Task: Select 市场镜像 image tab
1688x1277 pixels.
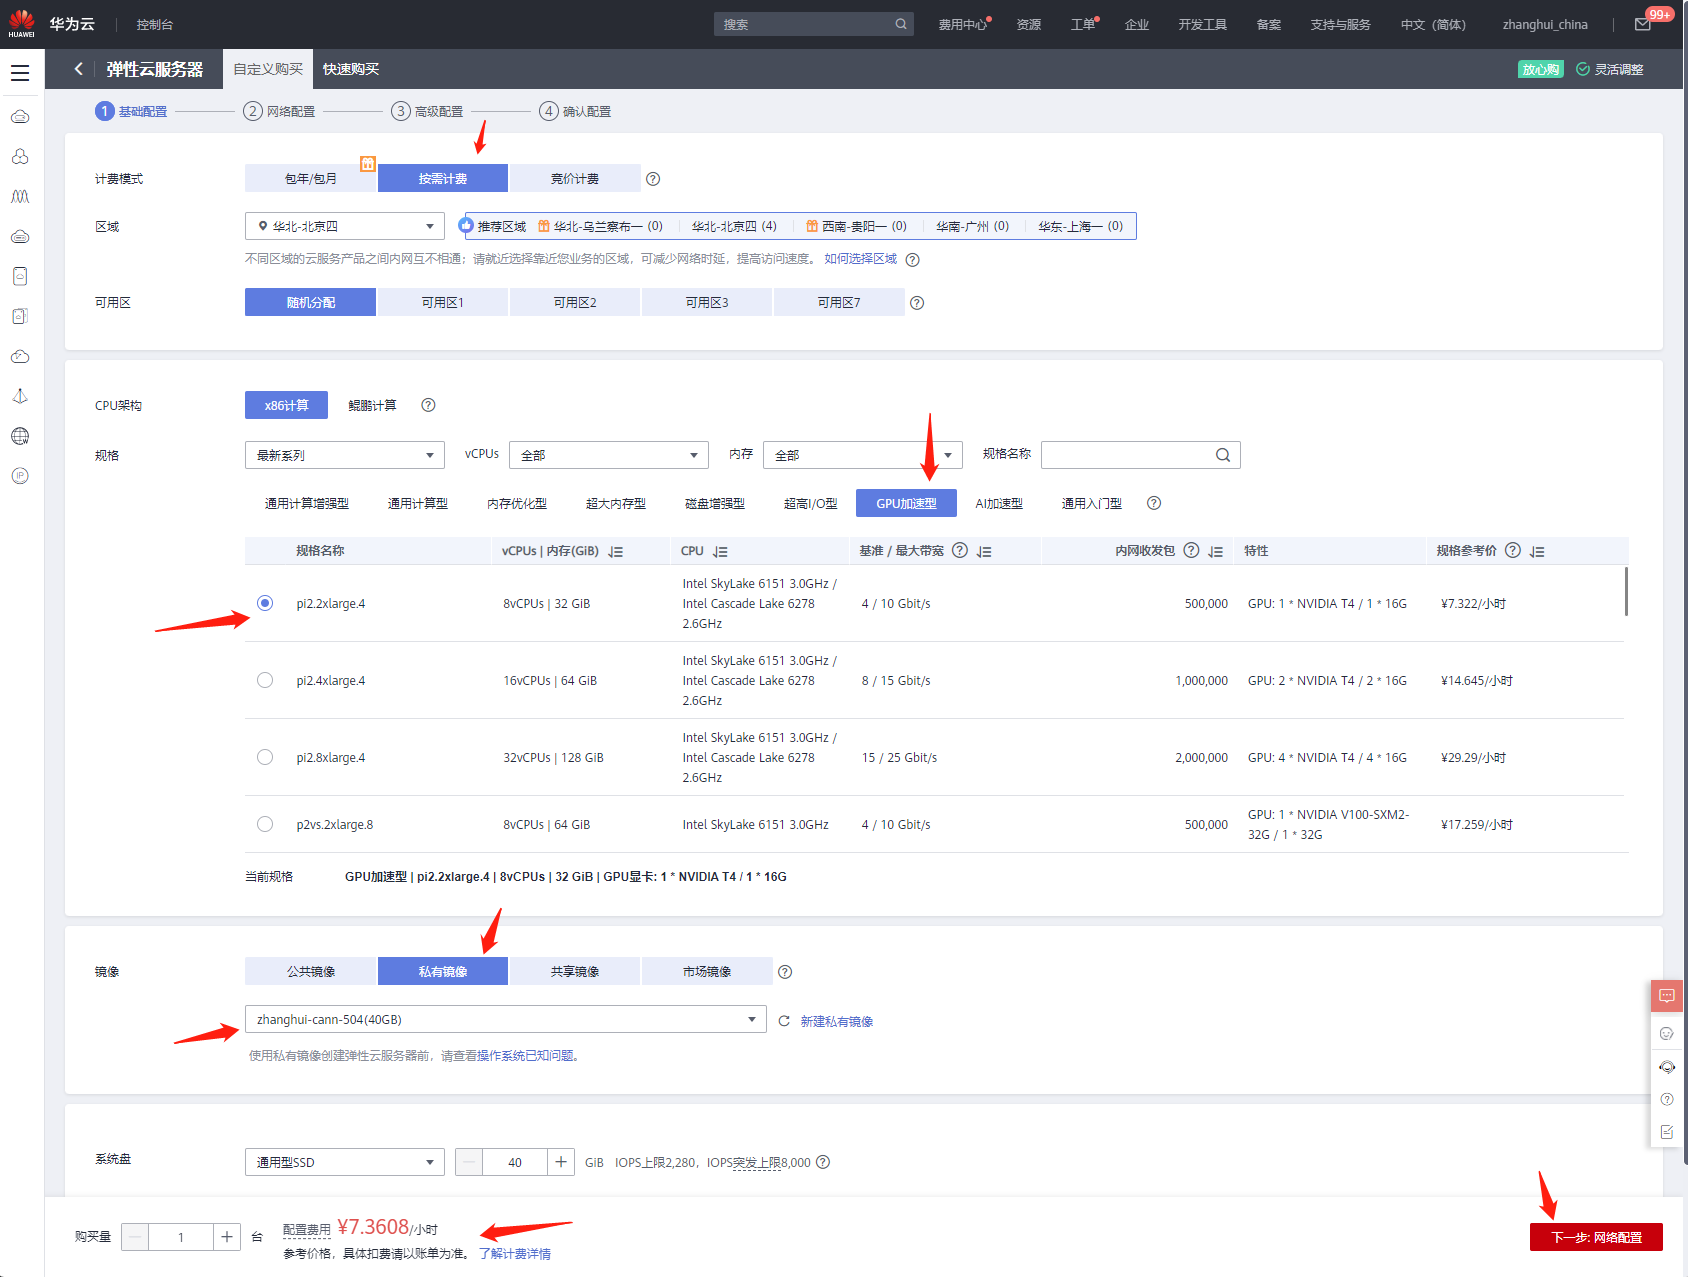Action: coord(707,971)
